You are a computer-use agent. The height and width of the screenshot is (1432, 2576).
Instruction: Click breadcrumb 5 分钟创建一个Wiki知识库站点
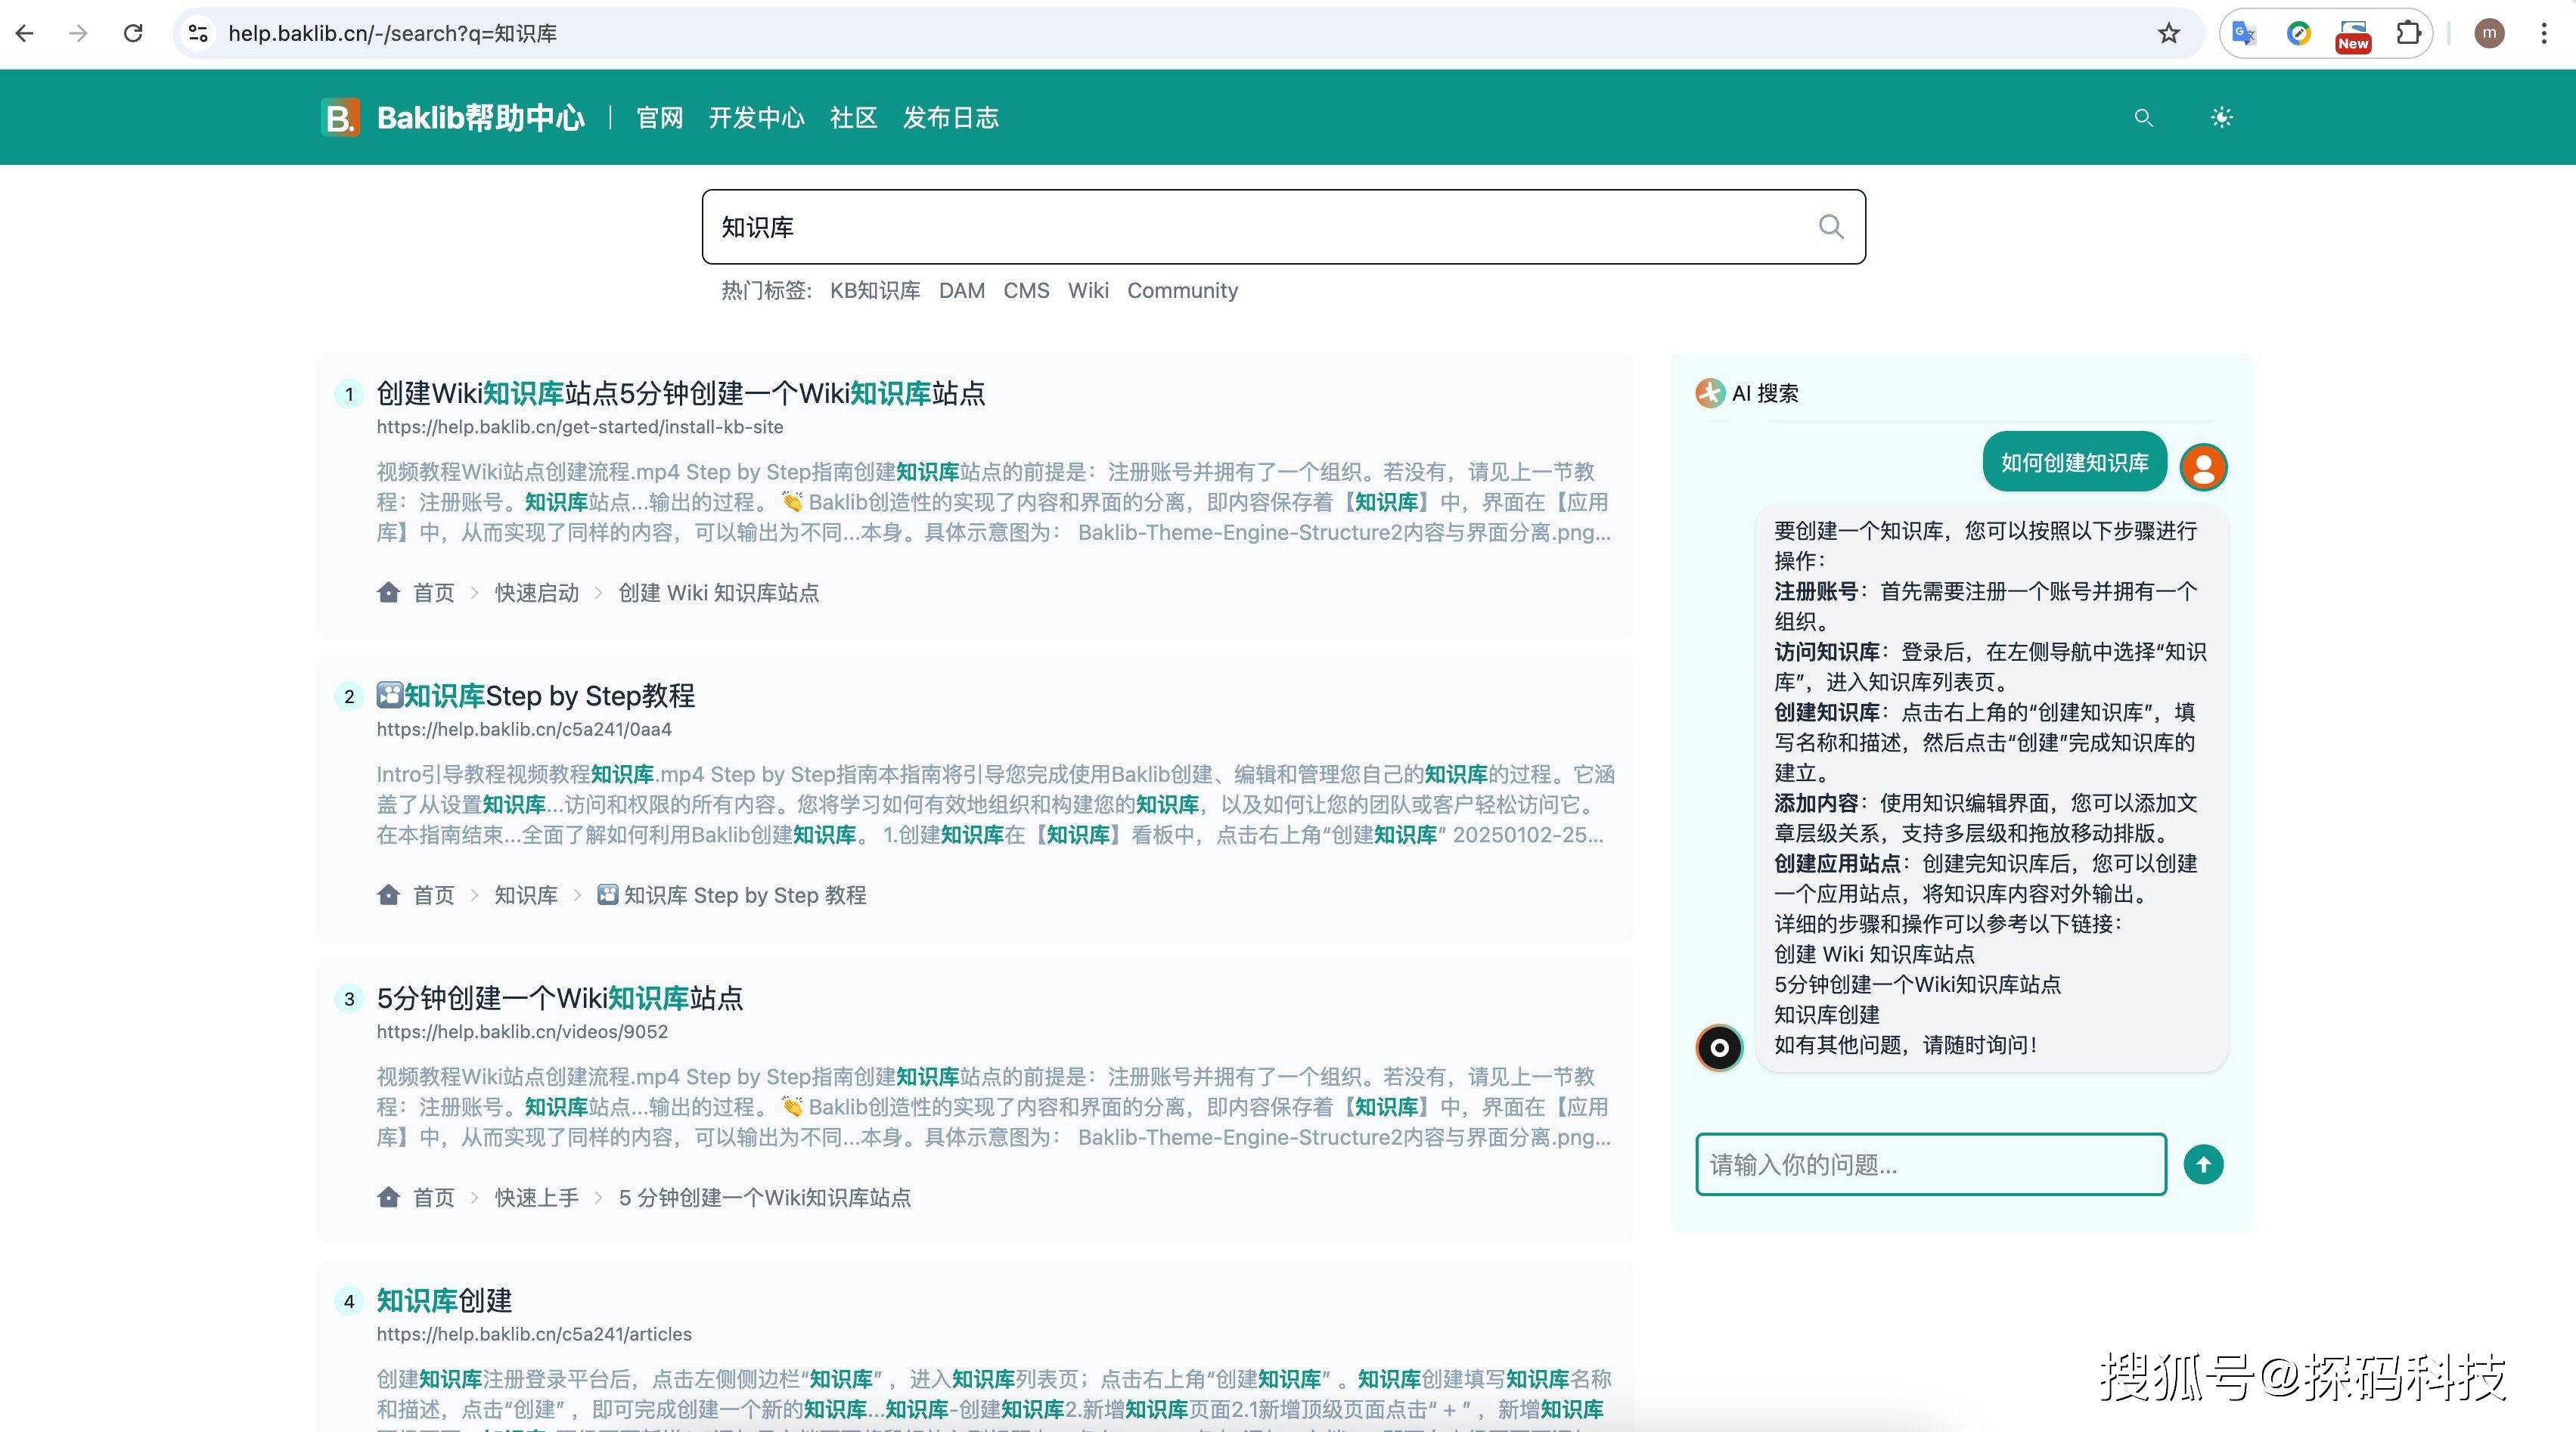click(x=765, y=1198)
